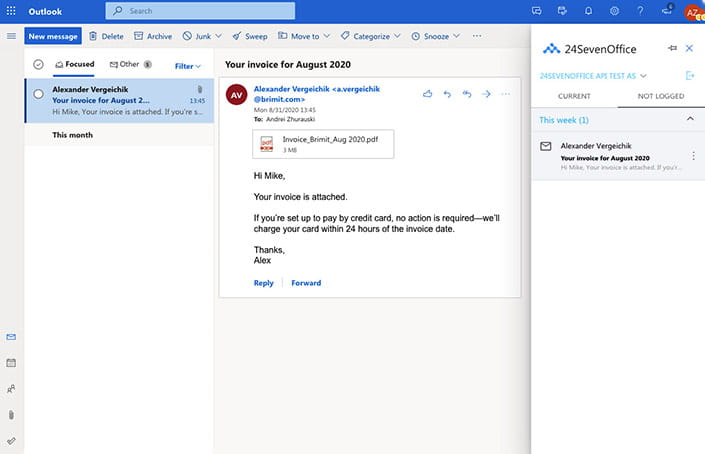The height and width of the screenshot is (454, 705).
Task: Open email 'Your invoice for August 2...'
Action: (x=120, y=100)
